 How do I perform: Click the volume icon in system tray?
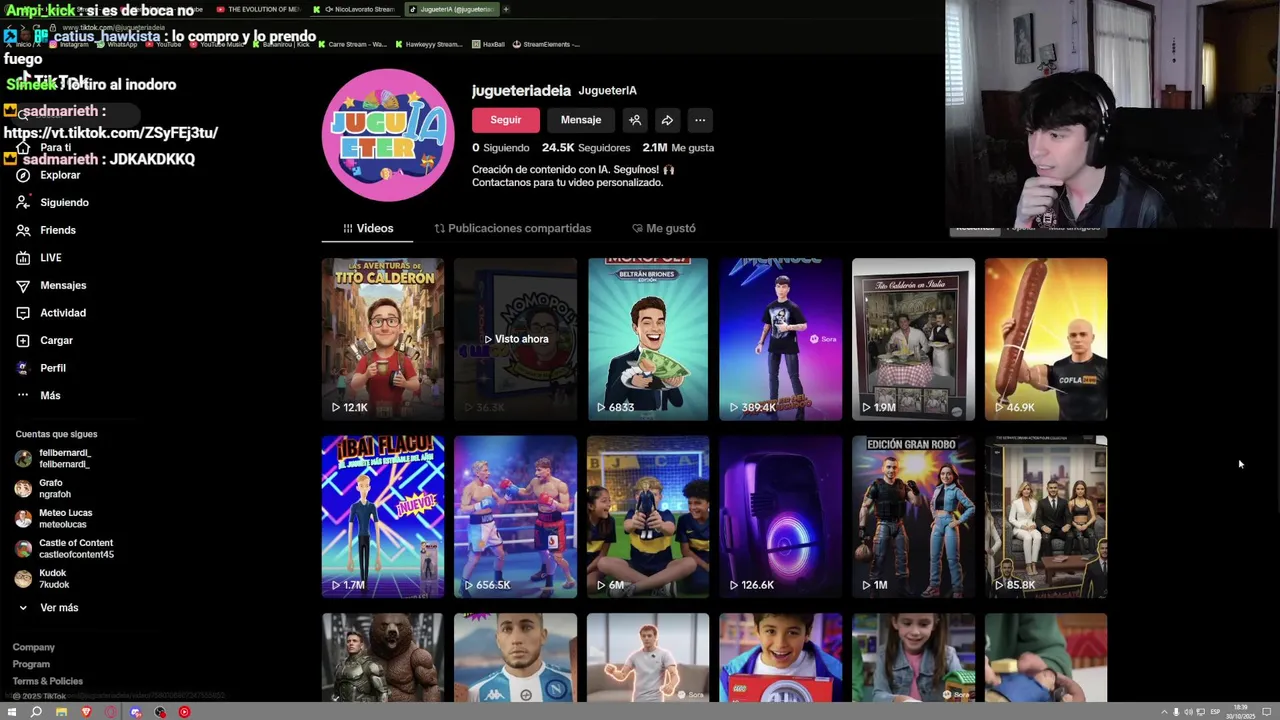point(1188,712)
